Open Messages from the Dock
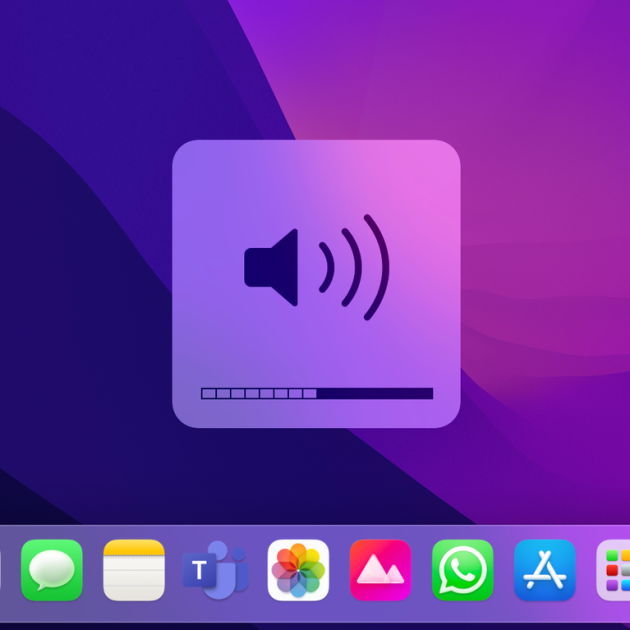The width and height of the screenshot is (630, 630). [52, 570]
